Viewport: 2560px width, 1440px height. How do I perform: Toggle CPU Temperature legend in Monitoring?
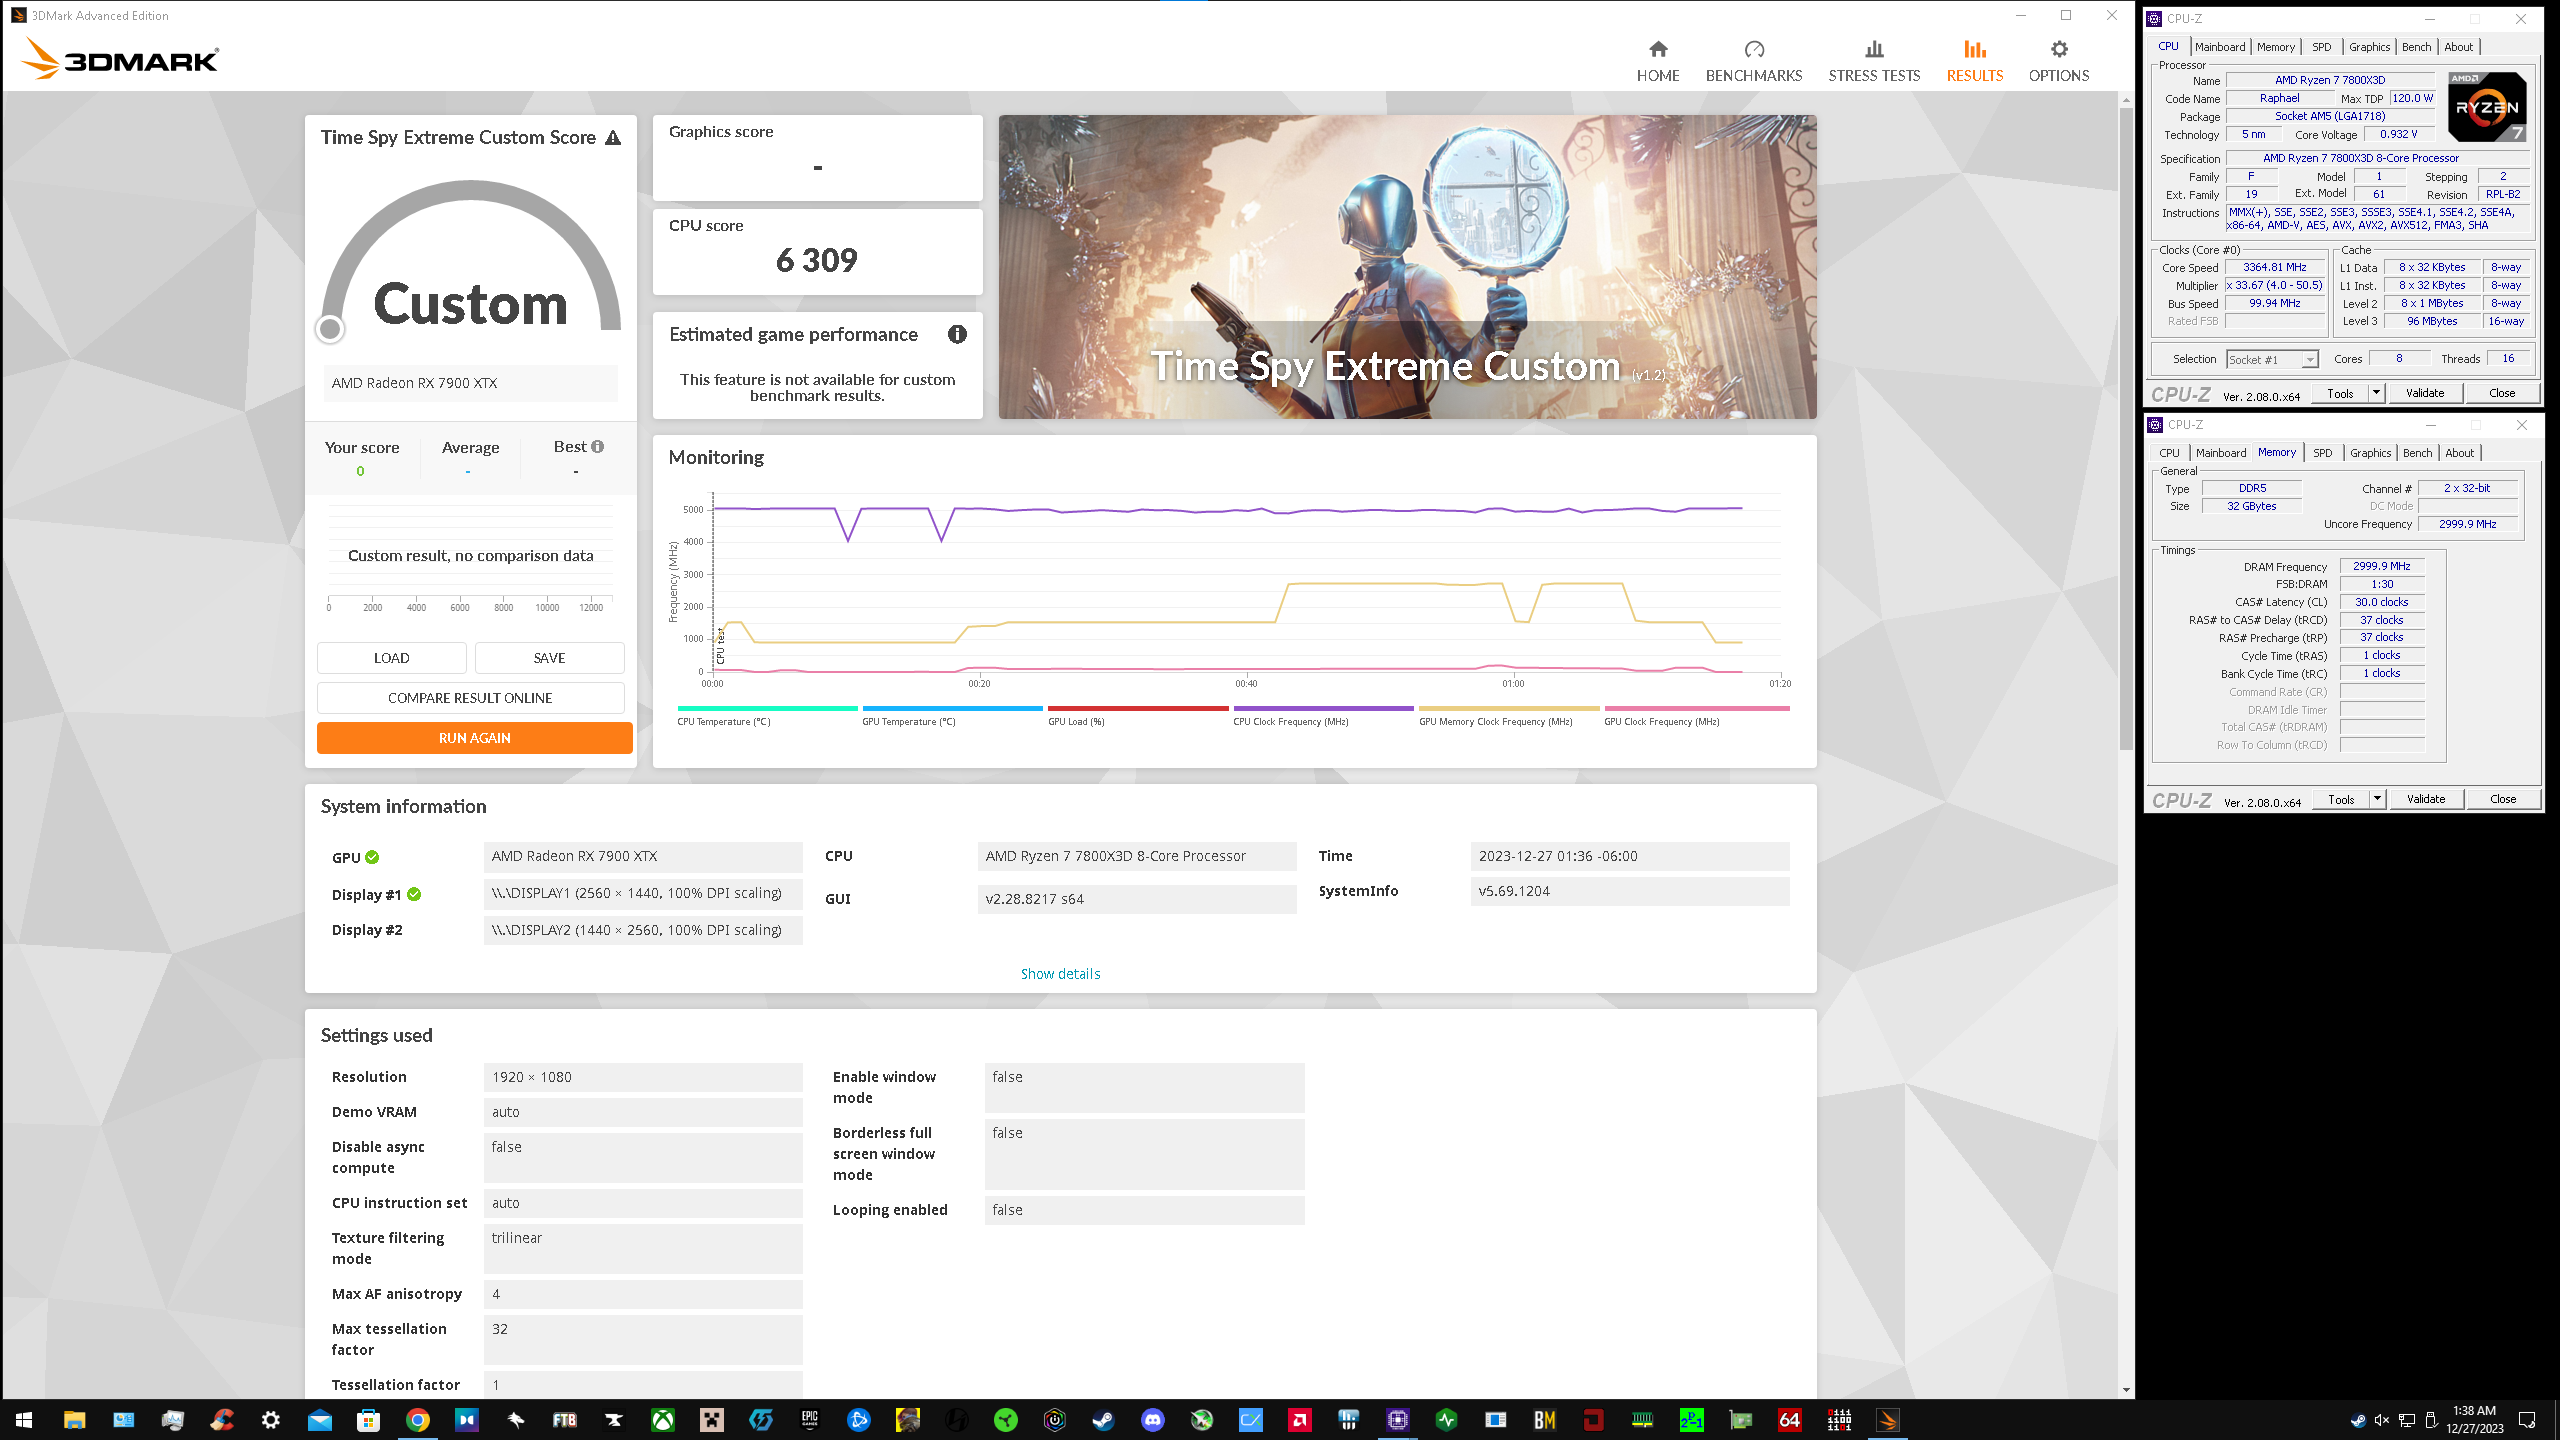[766, 716]
